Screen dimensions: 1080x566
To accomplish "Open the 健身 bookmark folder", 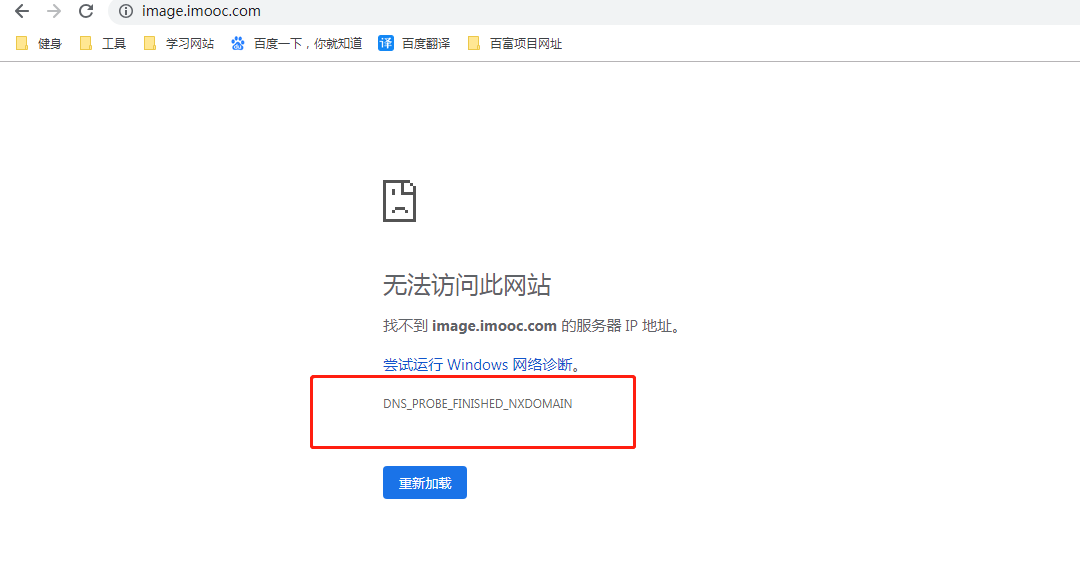I will [39, 43].
